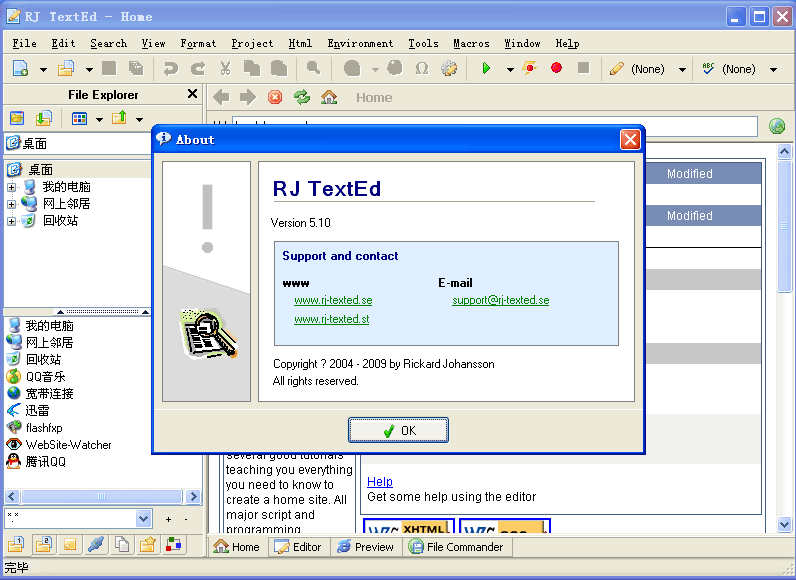This screenshot has height=580, width=796.
Task: Close the File Explorer panel
Action: click(192, 94)
